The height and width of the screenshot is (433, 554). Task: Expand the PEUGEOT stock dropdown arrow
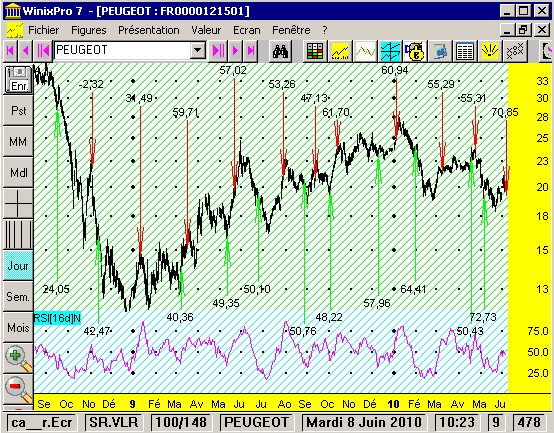(198, 51)
